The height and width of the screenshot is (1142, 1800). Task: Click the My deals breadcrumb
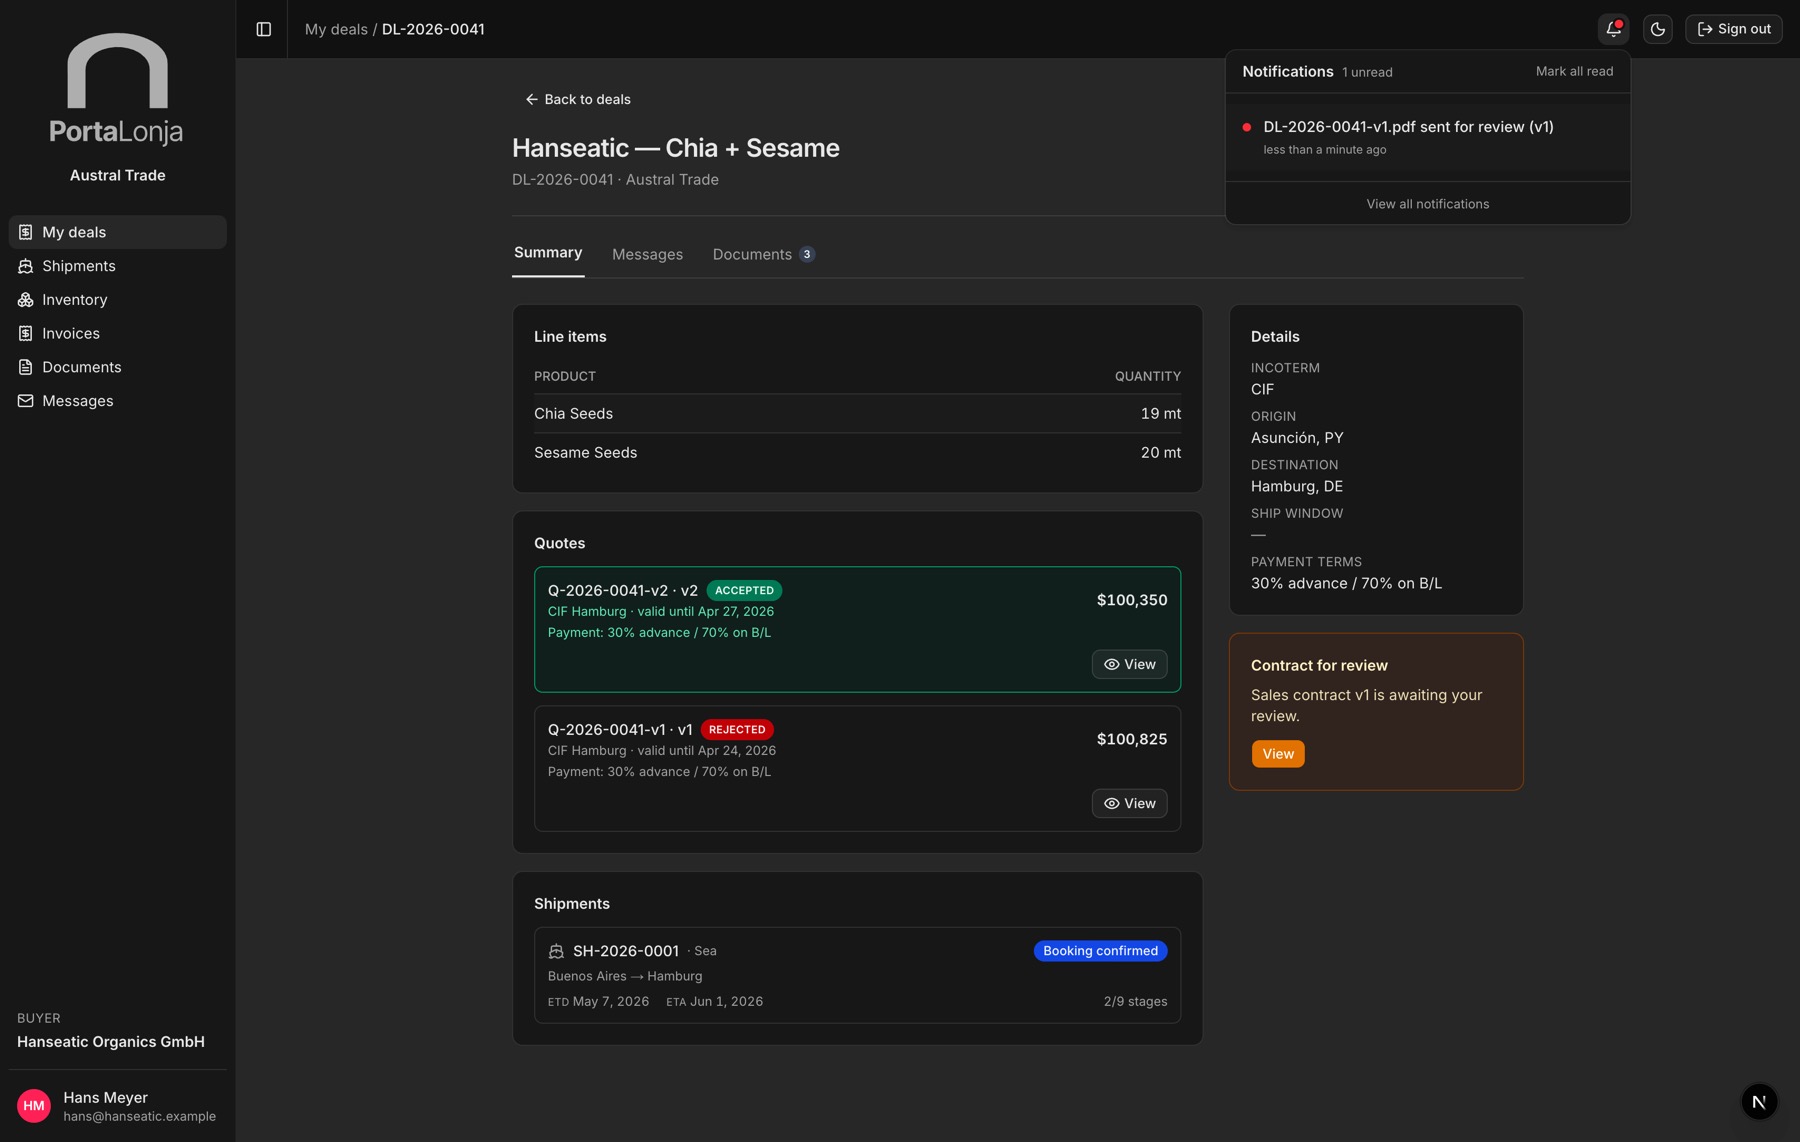336,29
